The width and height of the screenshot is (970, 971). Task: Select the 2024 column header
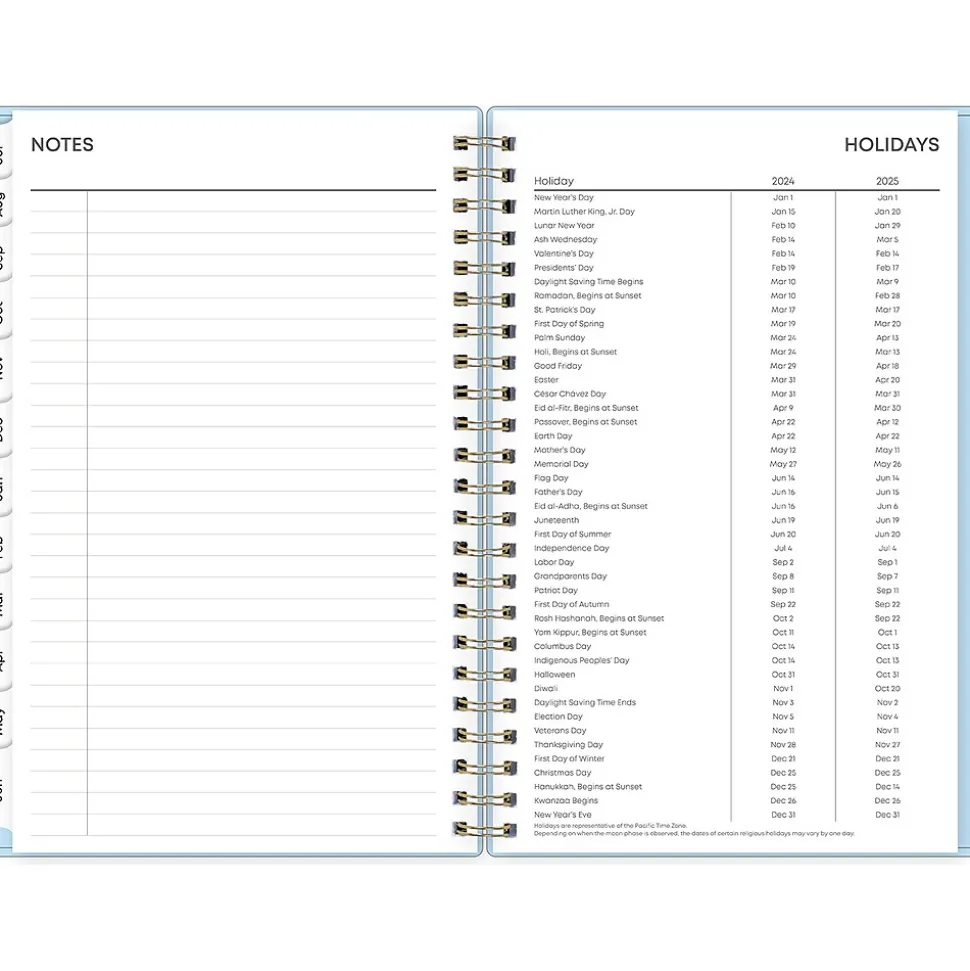(783, 181)
